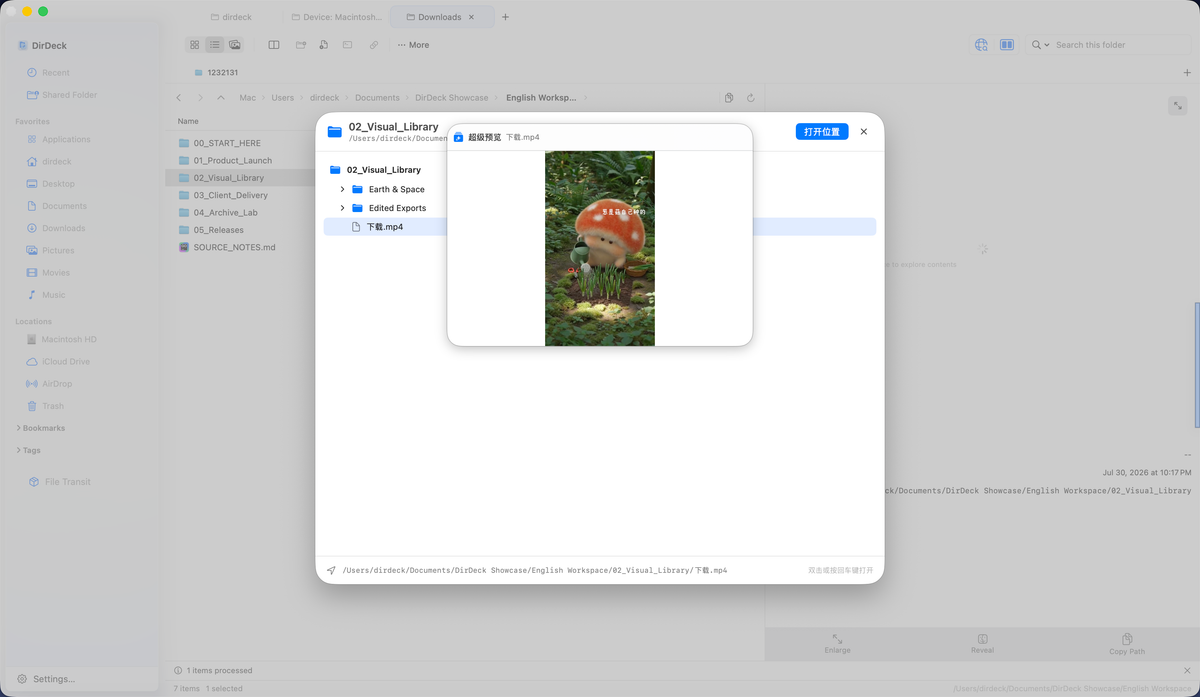Click the DirDeck Showcase breadcrumb
This screenshot has width=1200, height=697.
452,98
